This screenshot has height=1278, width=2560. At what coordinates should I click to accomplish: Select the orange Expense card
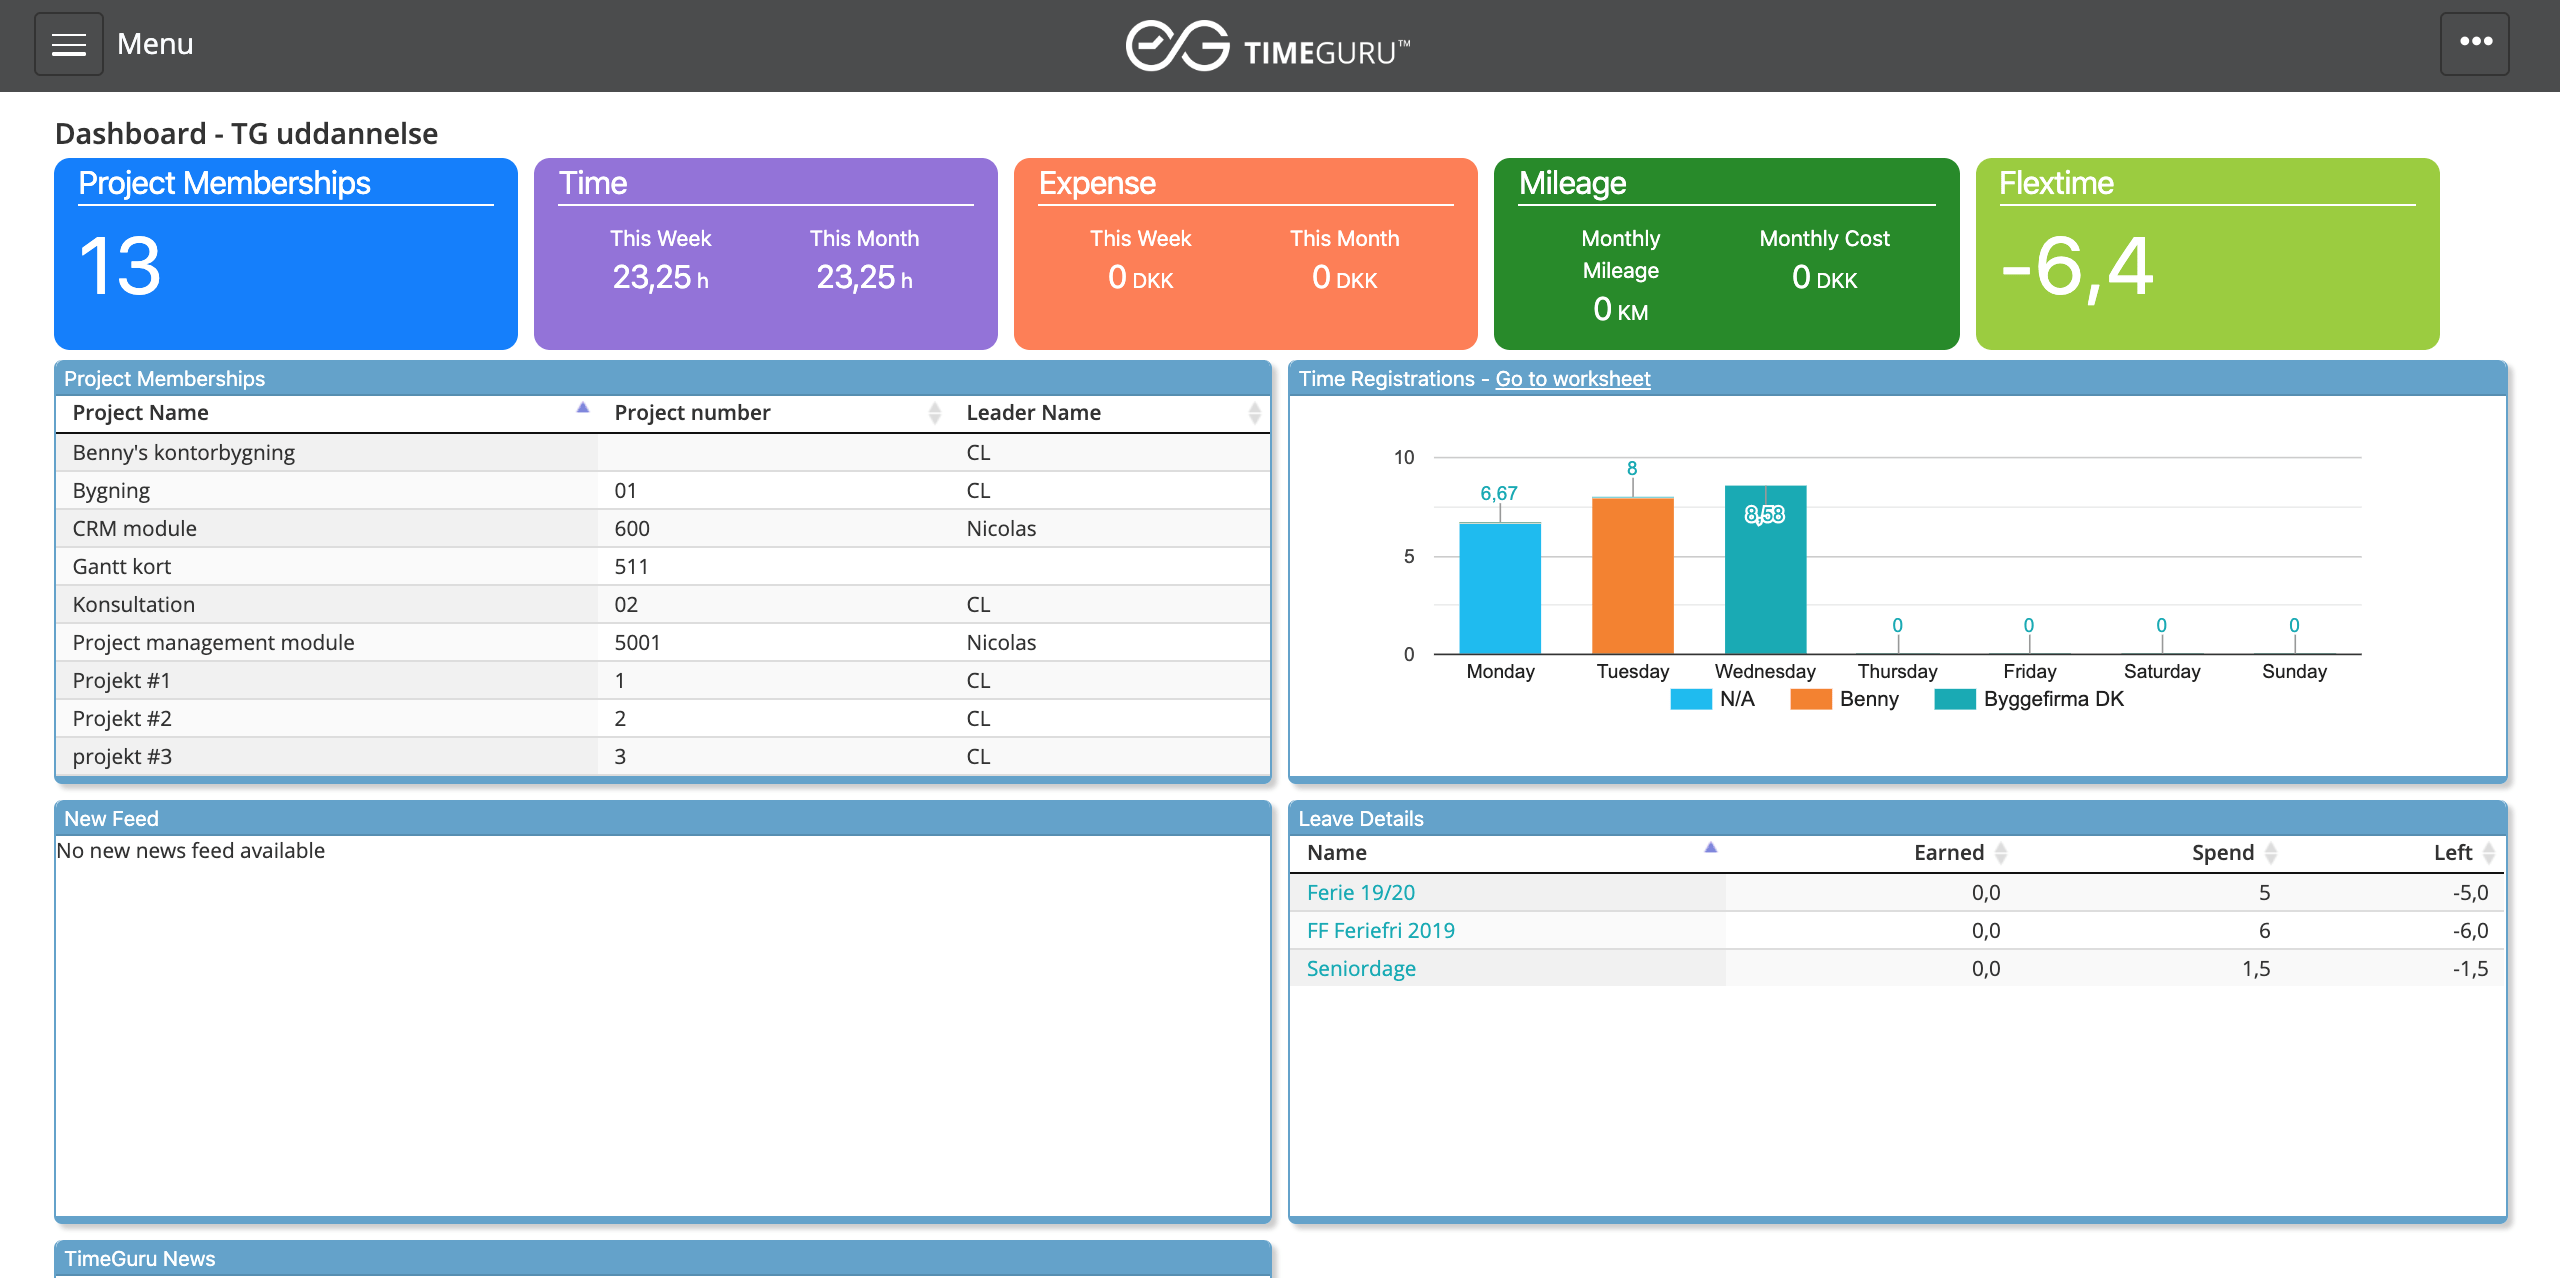pos(1246,254)
